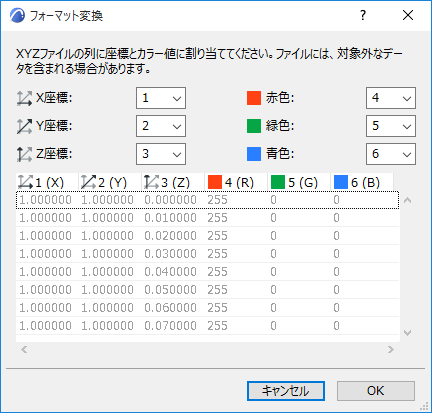Open the 赤色 column dropdown

click(x=391, y=98)
